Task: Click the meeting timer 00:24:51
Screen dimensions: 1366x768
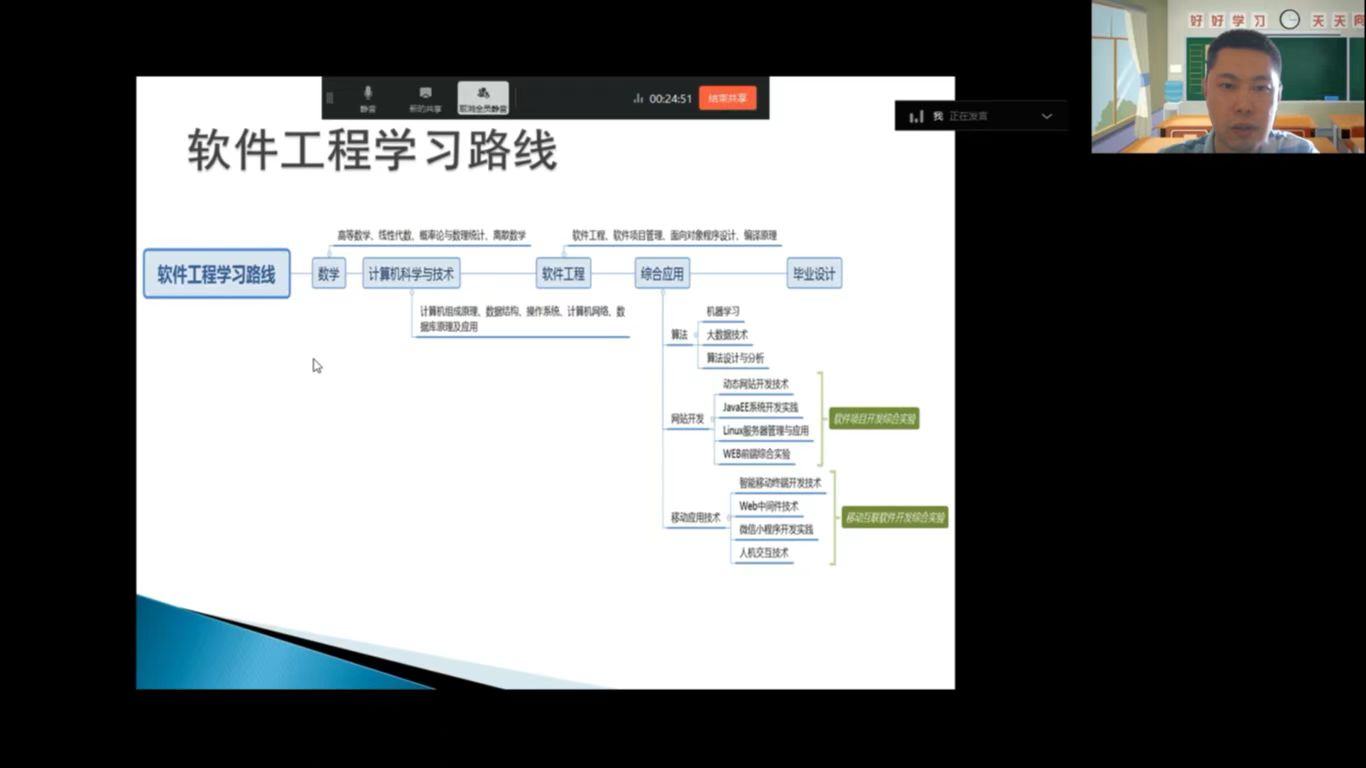Action: [x=670, y=99]
